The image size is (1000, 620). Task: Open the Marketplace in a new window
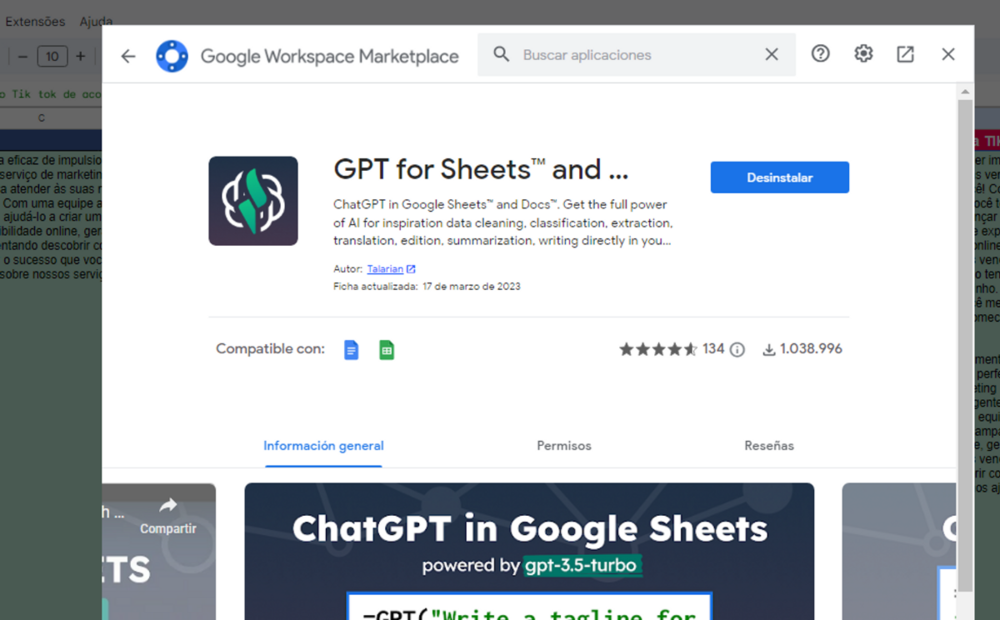[905, 54]
